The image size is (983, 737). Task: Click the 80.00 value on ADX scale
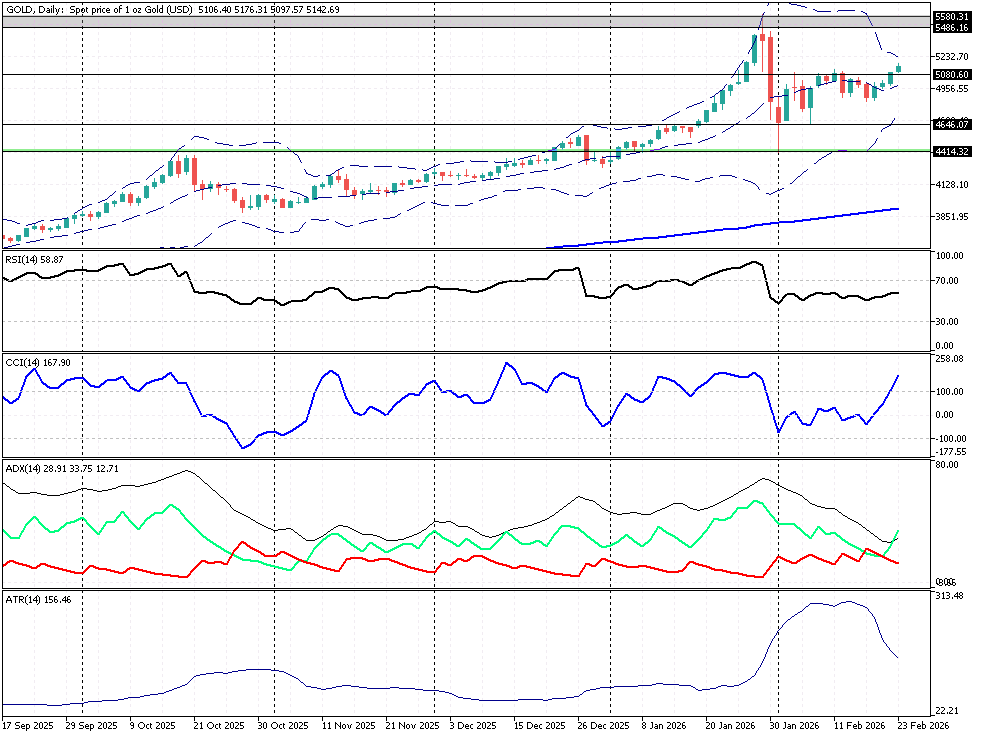(x=947, y=464)
